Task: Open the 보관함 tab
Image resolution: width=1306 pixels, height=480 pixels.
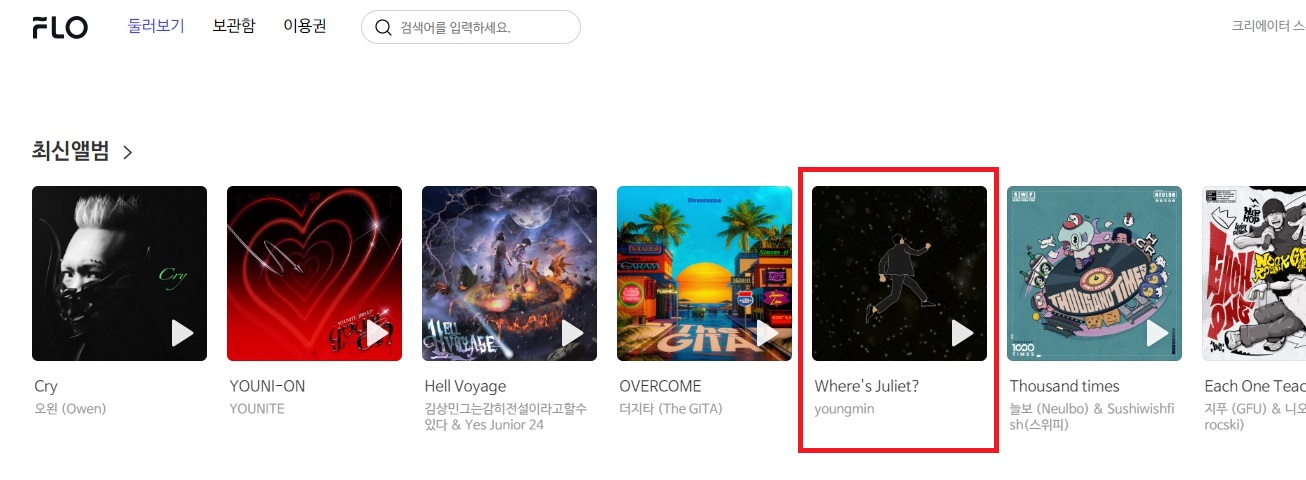Action: pyautogui.click(x=234, y=26)
